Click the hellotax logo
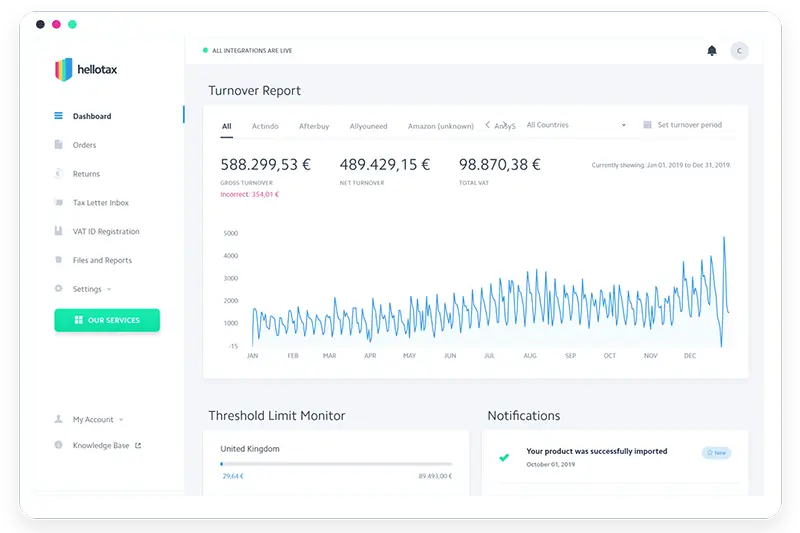Screen dimensions: 800x533 pyautogui.click(x=86, y=69)
